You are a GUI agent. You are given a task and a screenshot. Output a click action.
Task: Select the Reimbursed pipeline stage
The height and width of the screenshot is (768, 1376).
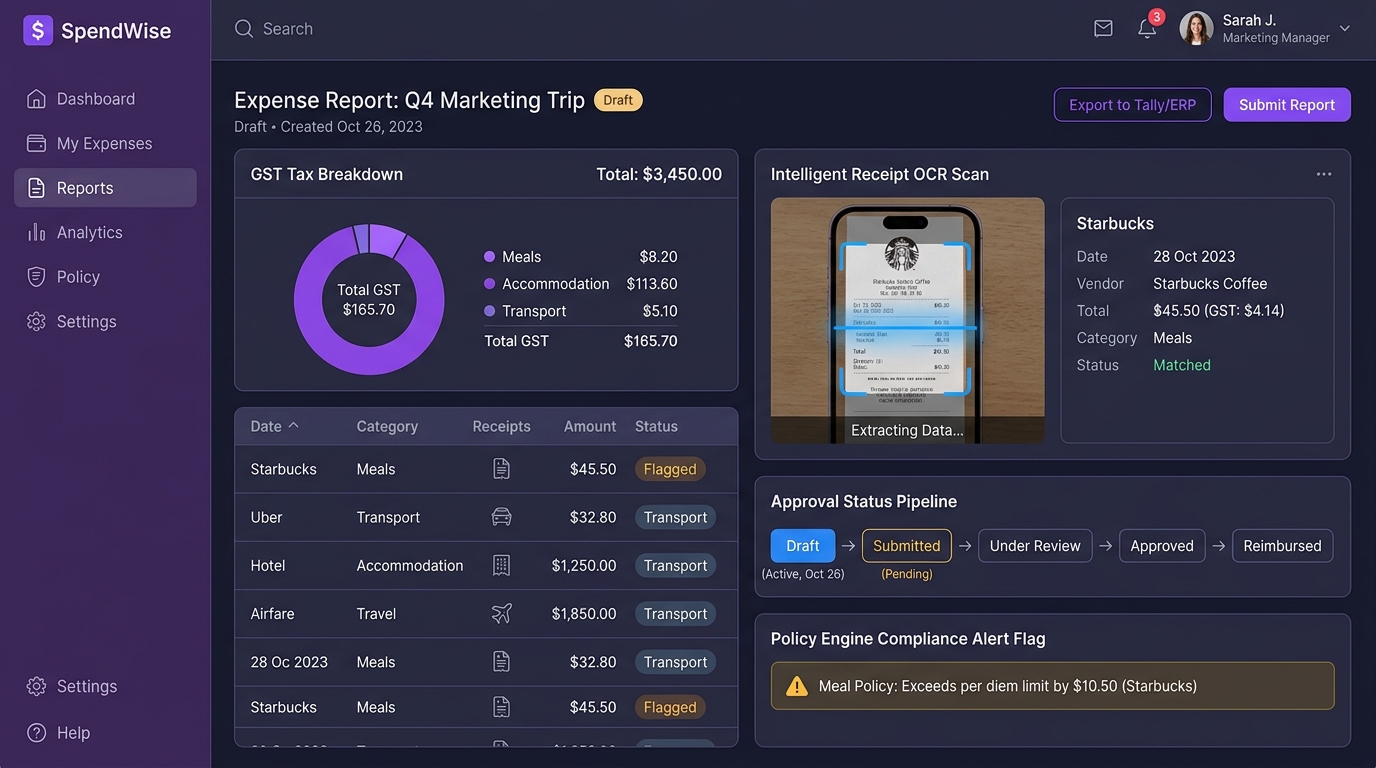click(1283, 546)
